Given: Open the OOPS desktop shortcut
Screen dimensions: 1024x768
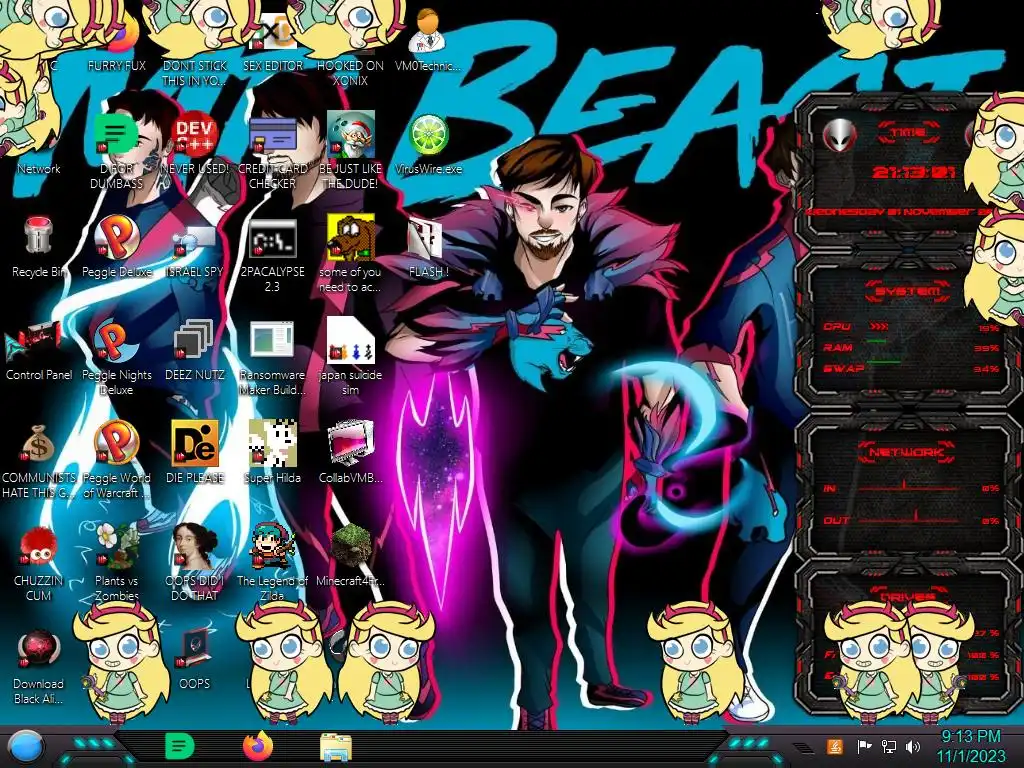Looking at the screenshot, I should [194, 658].
